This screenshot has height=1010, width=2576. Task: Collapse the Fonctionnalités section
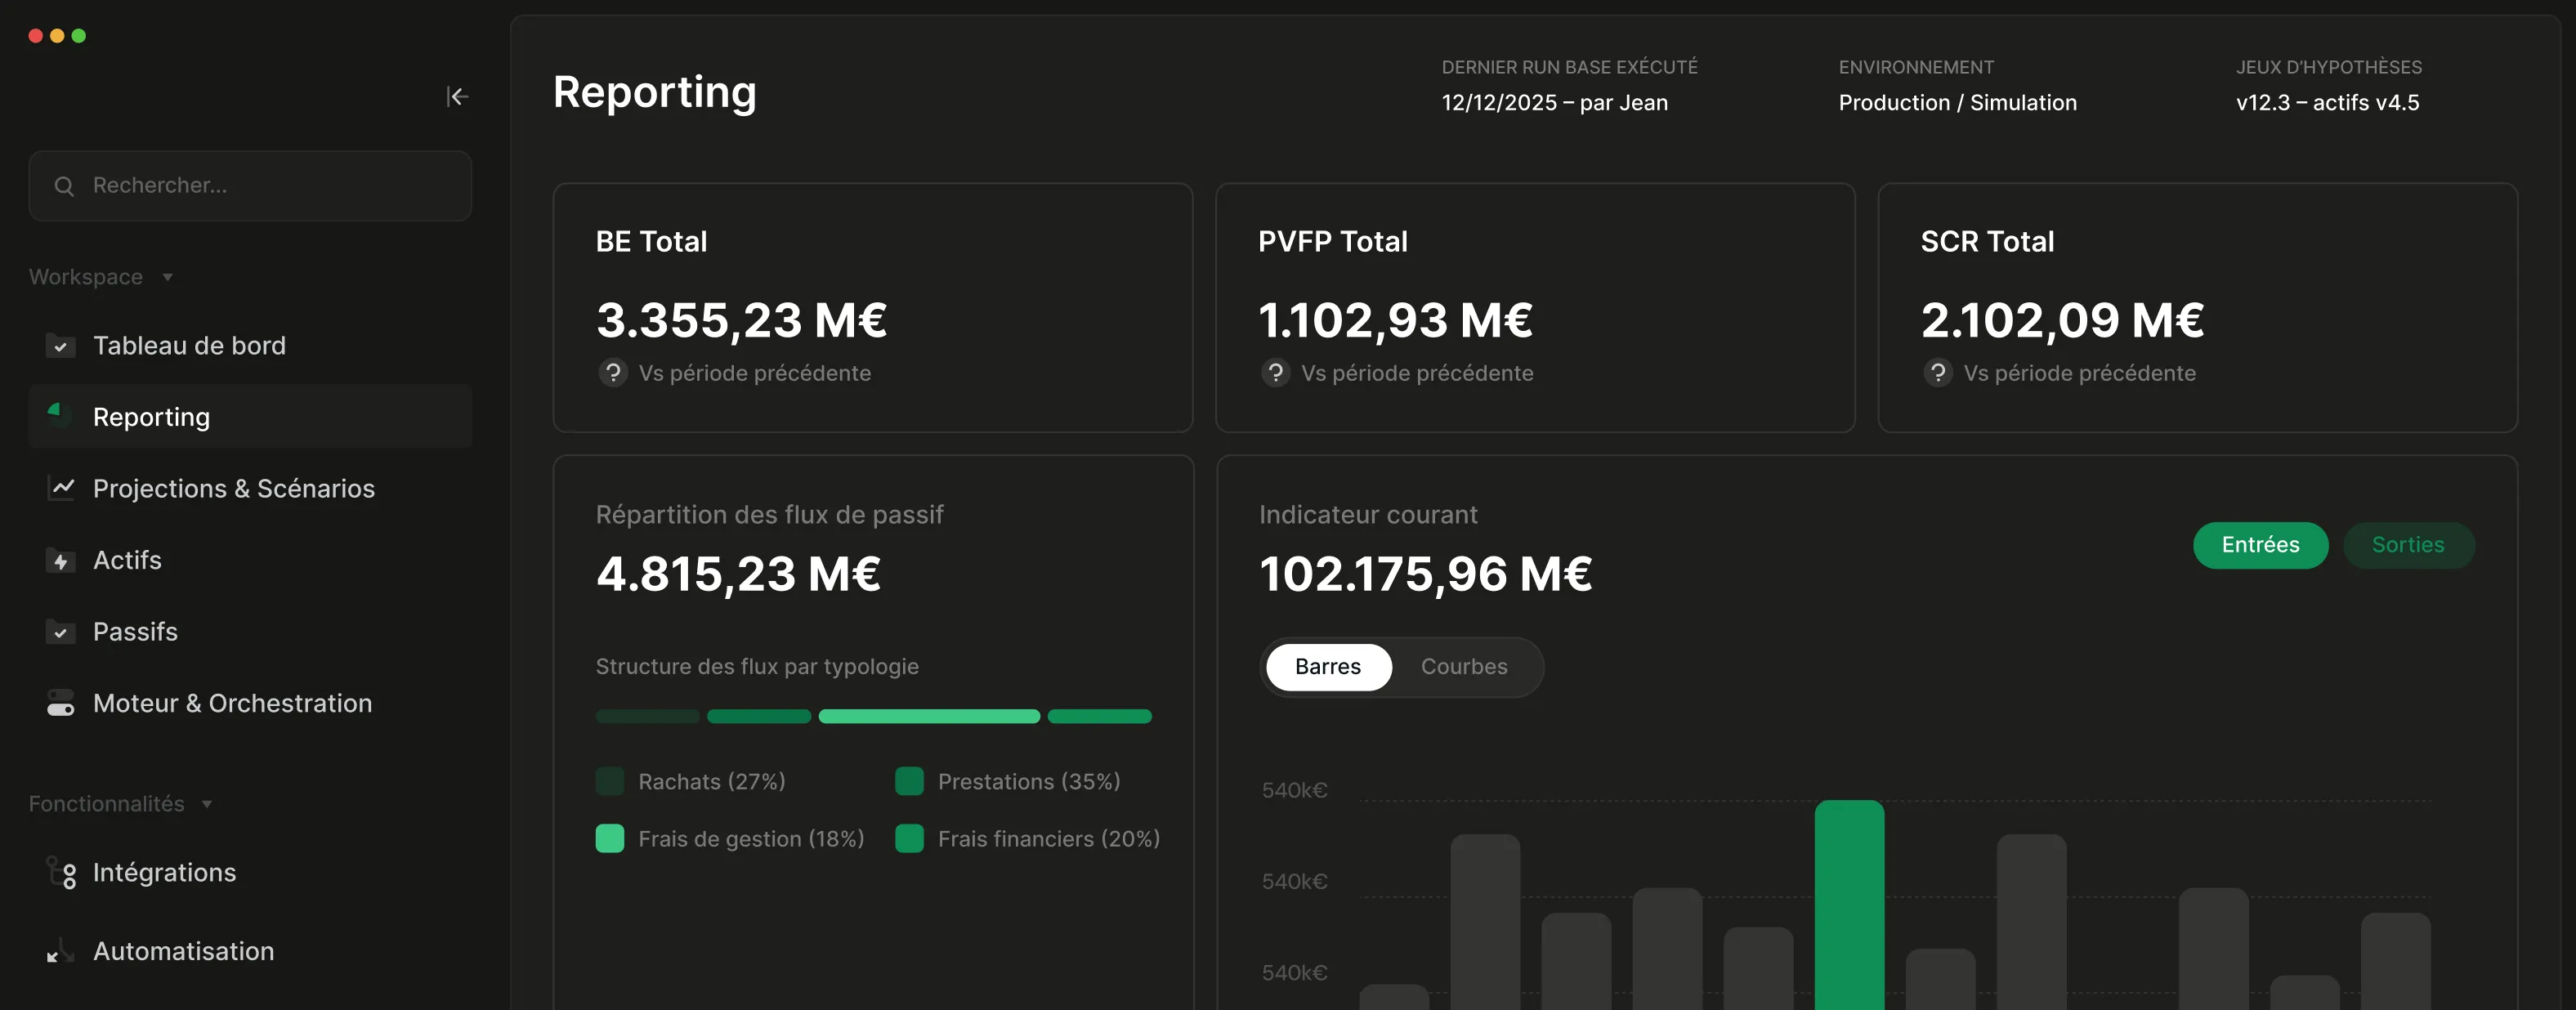tap(206, 804)
